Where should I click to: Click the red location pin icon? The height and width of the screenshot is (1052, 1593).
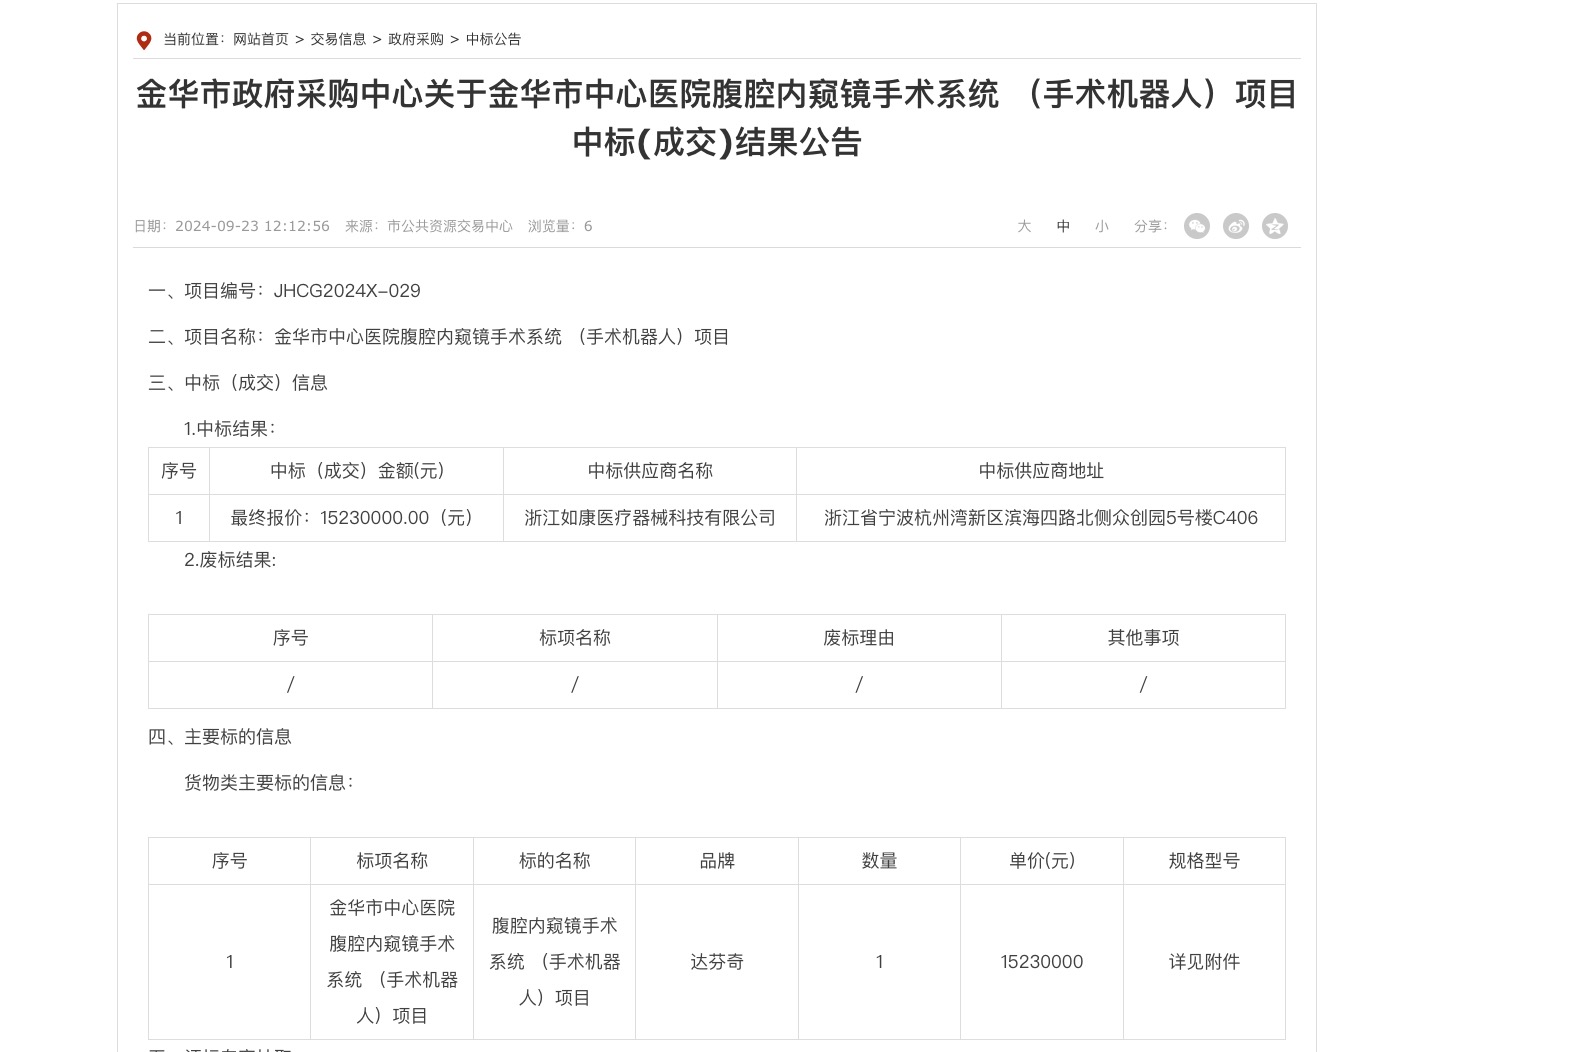point(144,40)
